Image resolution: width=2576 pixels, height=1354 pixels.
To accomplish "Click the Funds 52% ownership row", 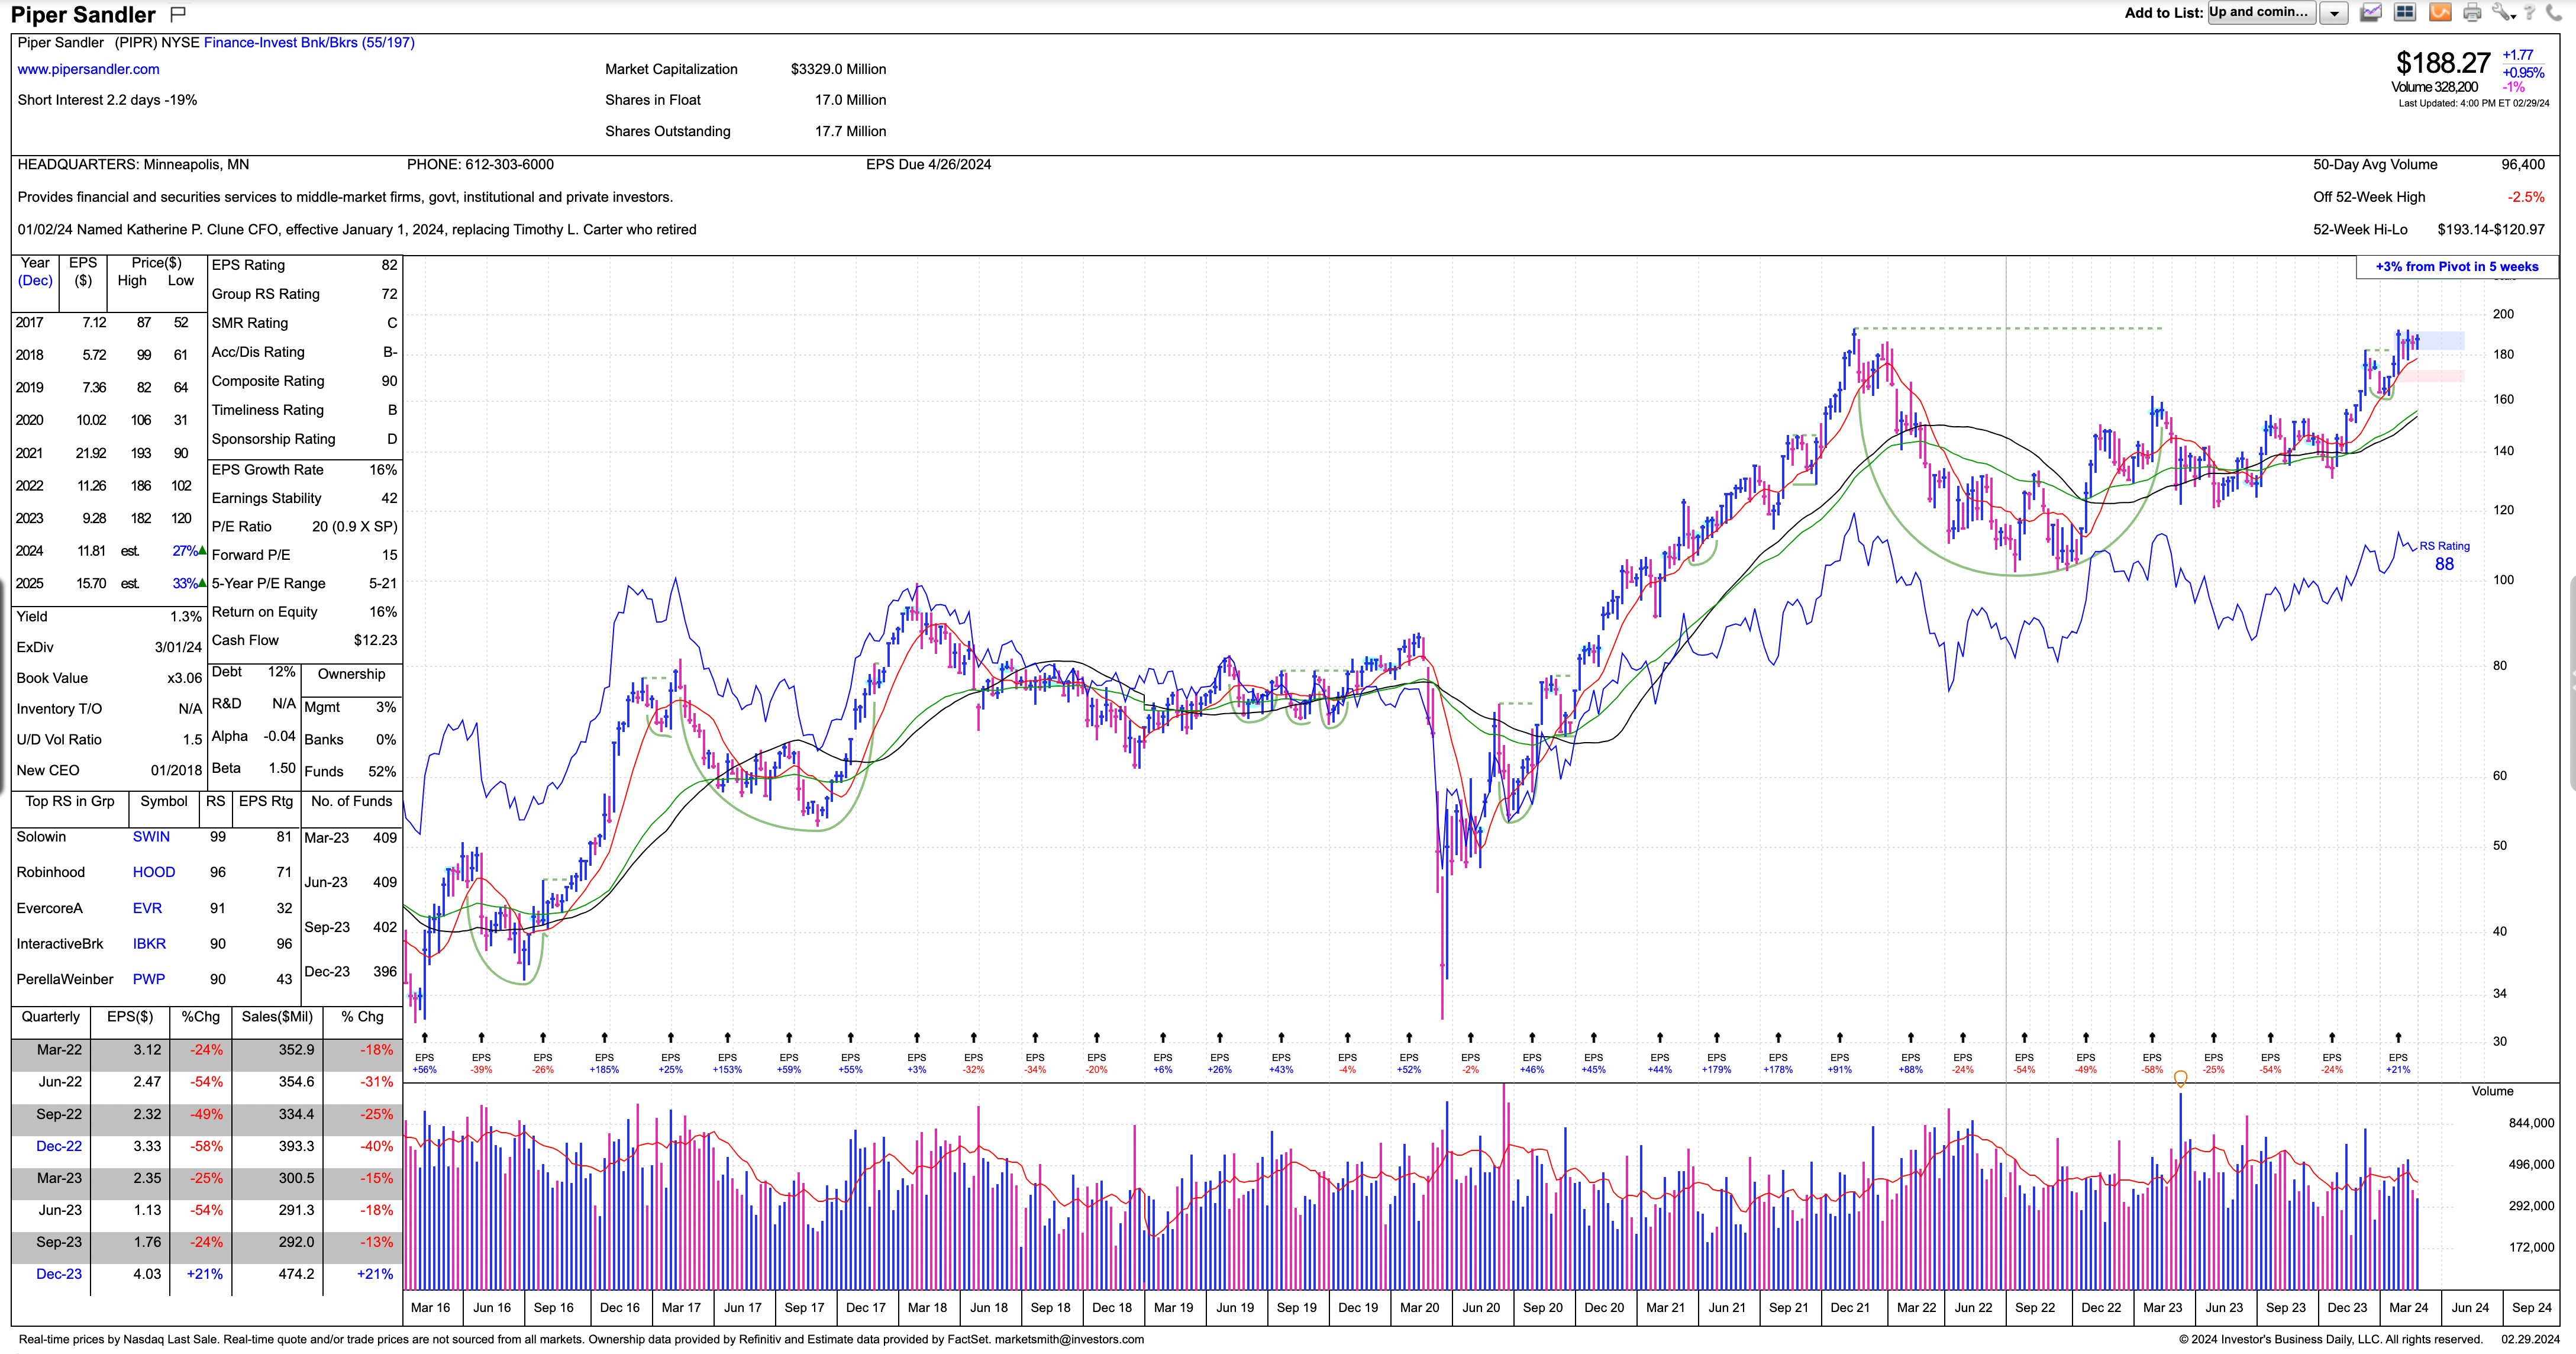I will point(350,772).
